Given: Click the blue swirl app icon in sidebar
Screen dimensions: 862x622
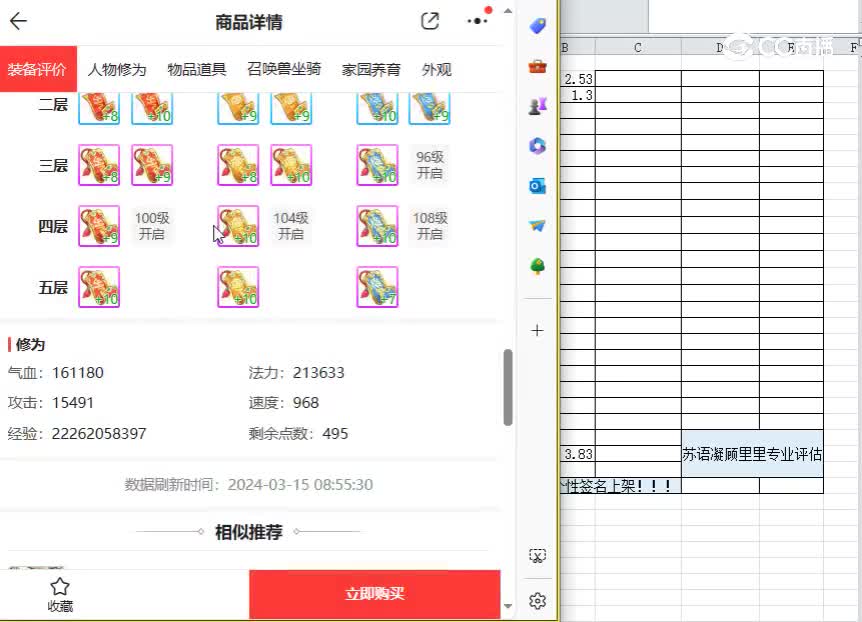Looking at the screenshot, I should tap(537, 146).
